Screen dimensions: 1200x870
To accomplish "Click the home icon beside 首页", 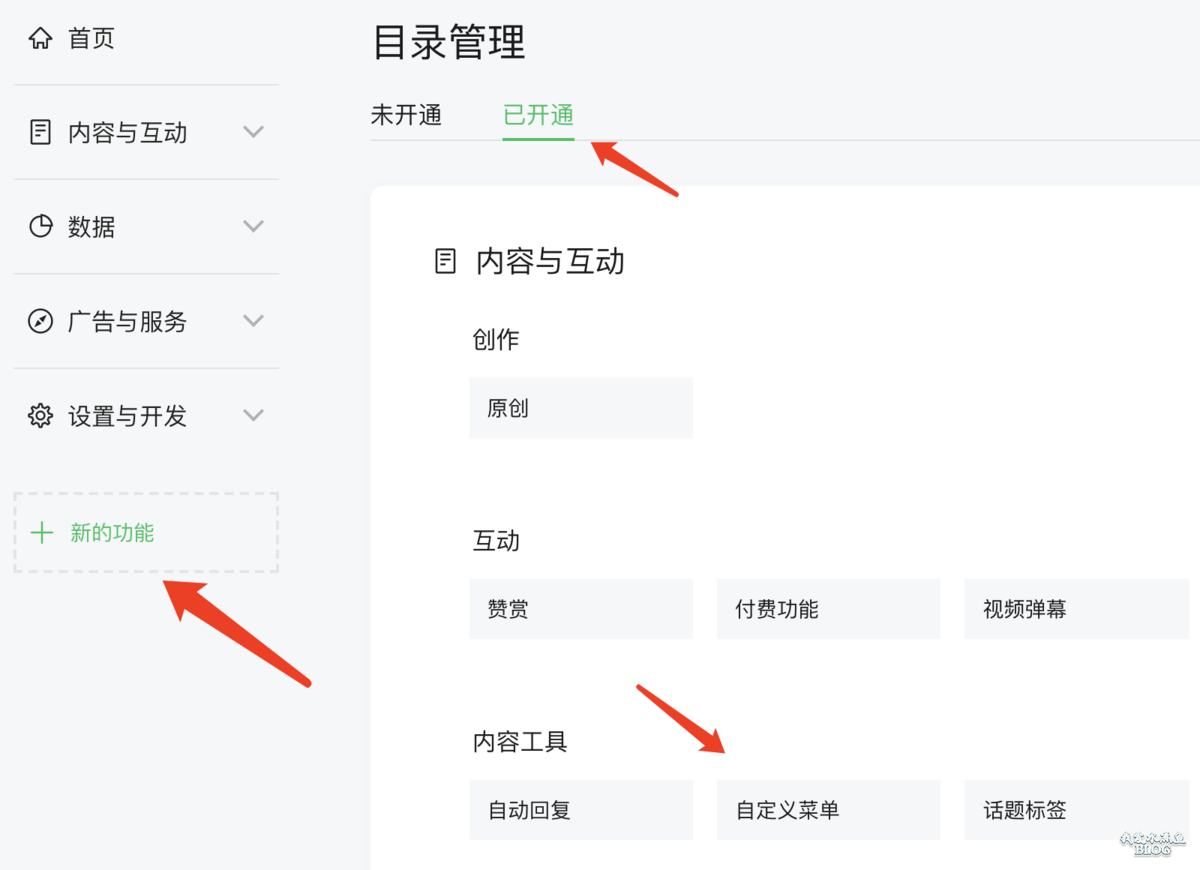I will (x=40, y=39).
